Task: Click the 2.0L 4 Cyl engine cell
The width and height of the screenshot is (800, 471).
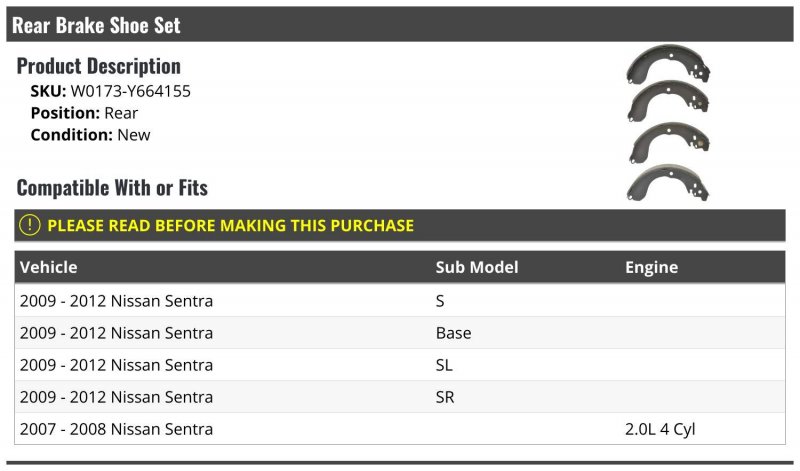Action: coord(660,429)
